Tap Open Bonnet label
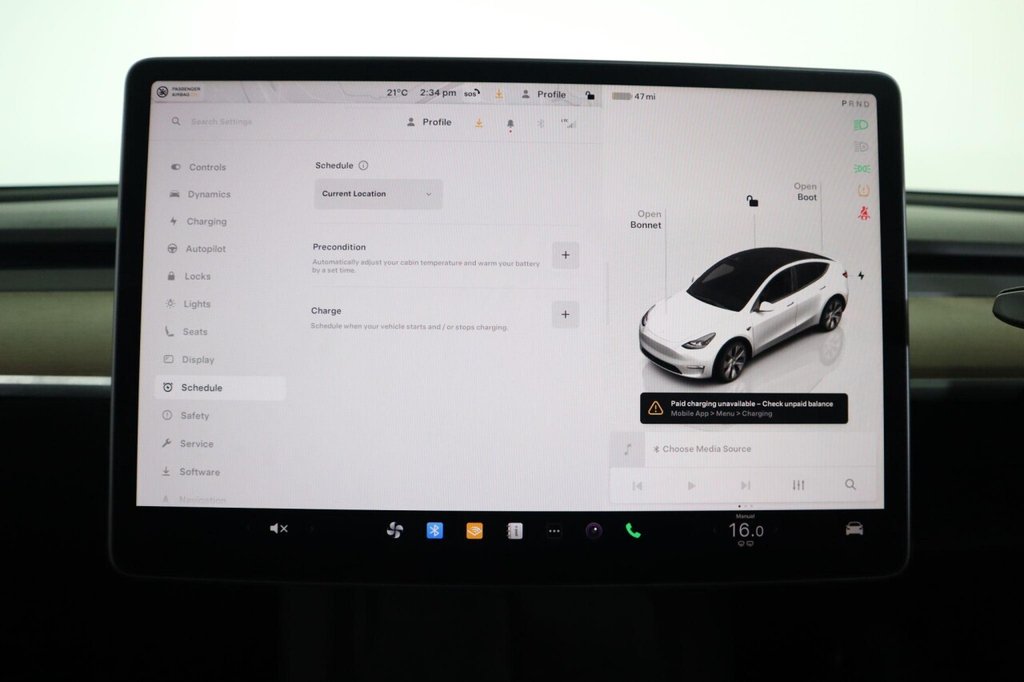This screenshot has height=682, width=1024. 647,220
